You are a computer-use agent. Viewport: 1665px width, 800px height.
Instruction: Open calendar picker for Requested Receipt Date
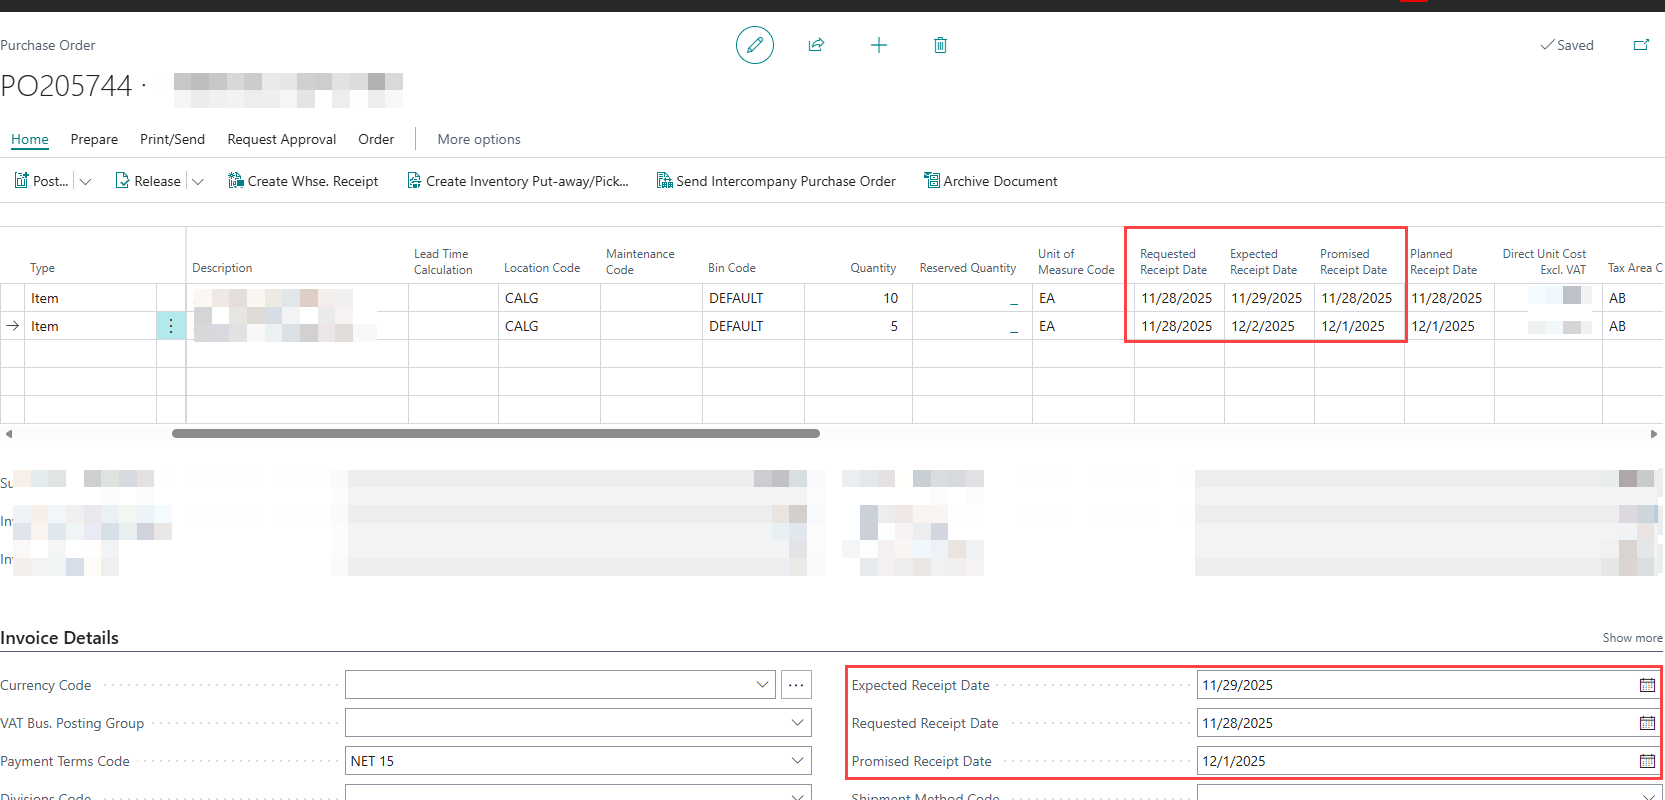[x=1646, y=723]
